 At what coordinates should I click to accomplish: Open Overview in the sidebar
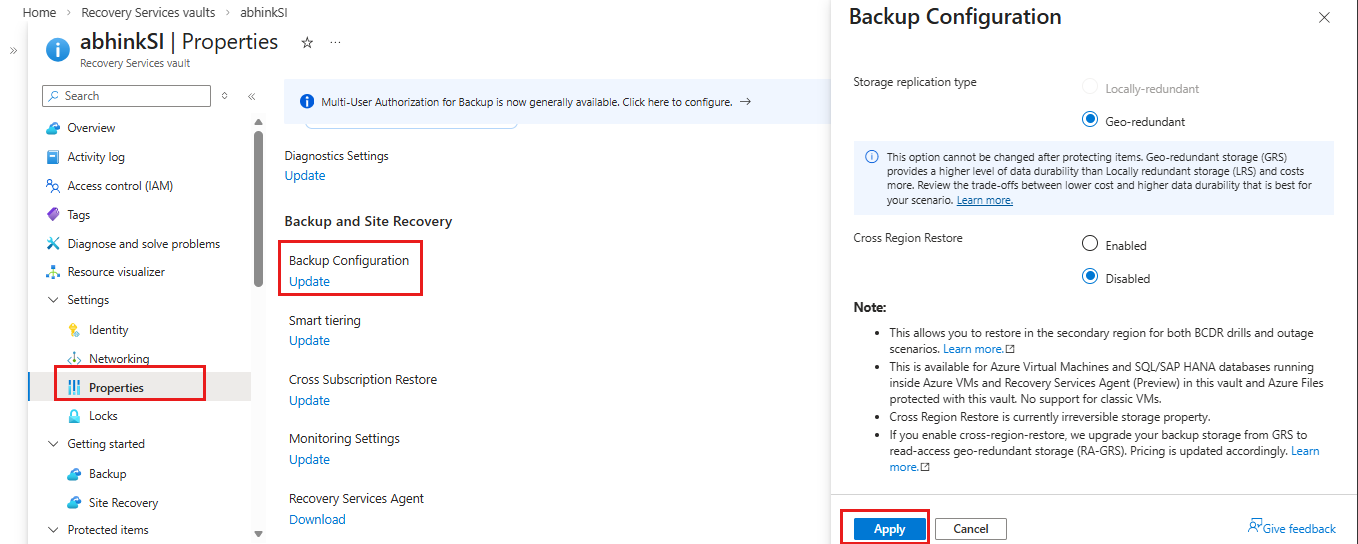click(91, 128)
